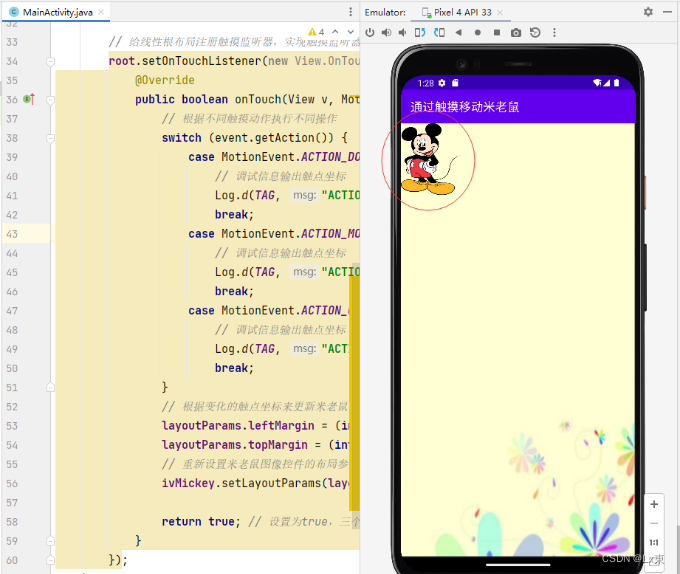This screenshot has height=574, width=680.
Task: Click the fold end marker at line 60
Action: coord(50,560)
